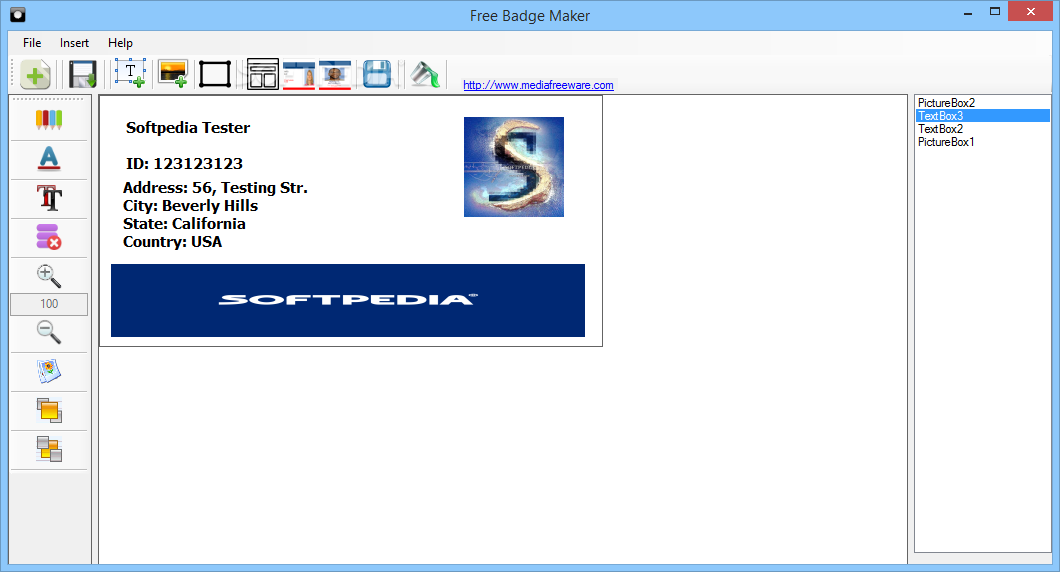The image size is (1060, 572).
Task: Bring item to front layer icon
Action: pos(49,410)
